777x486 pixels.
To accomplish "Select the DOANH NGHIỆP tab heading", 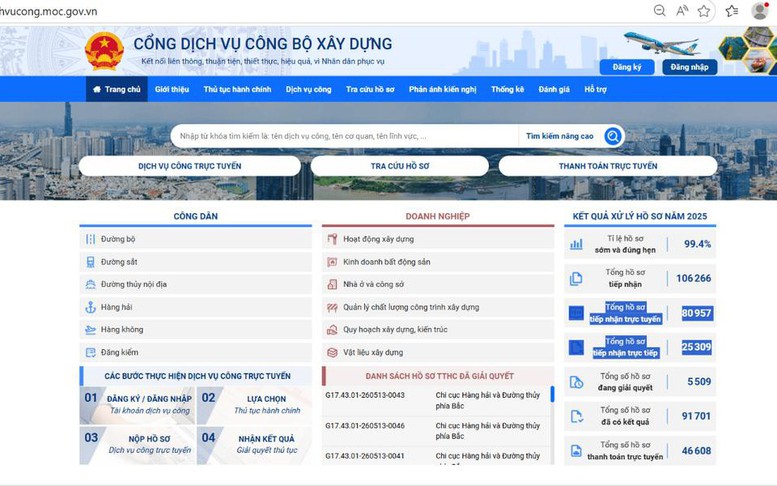I will 438,216.
